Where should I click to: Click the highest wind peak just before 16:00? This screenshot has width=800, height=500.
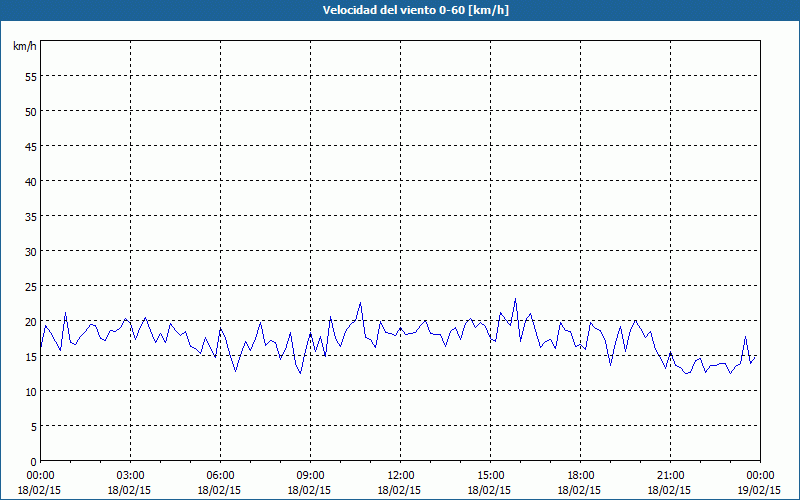coord(515,299)
